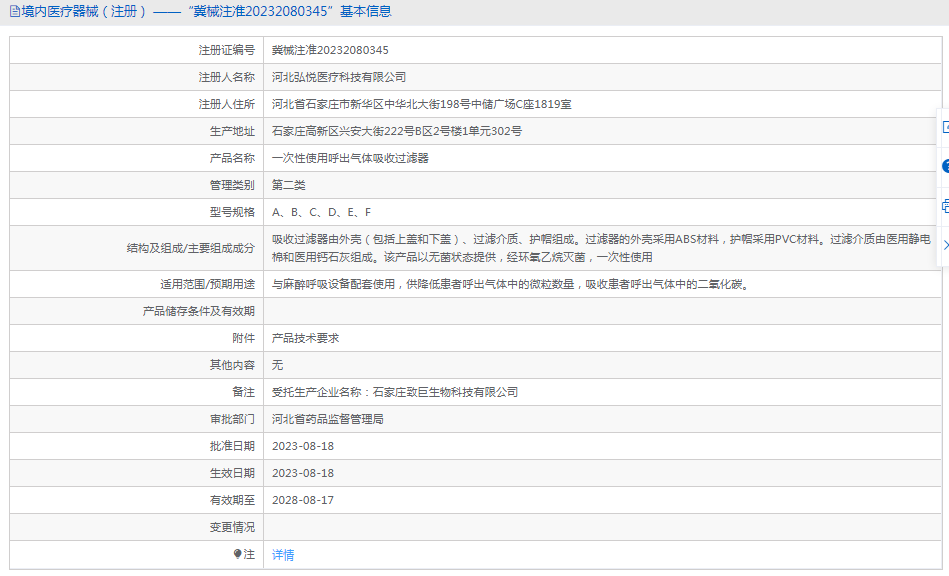
Task: Click the 型号规格 row label
Action: tap(232, 212)
